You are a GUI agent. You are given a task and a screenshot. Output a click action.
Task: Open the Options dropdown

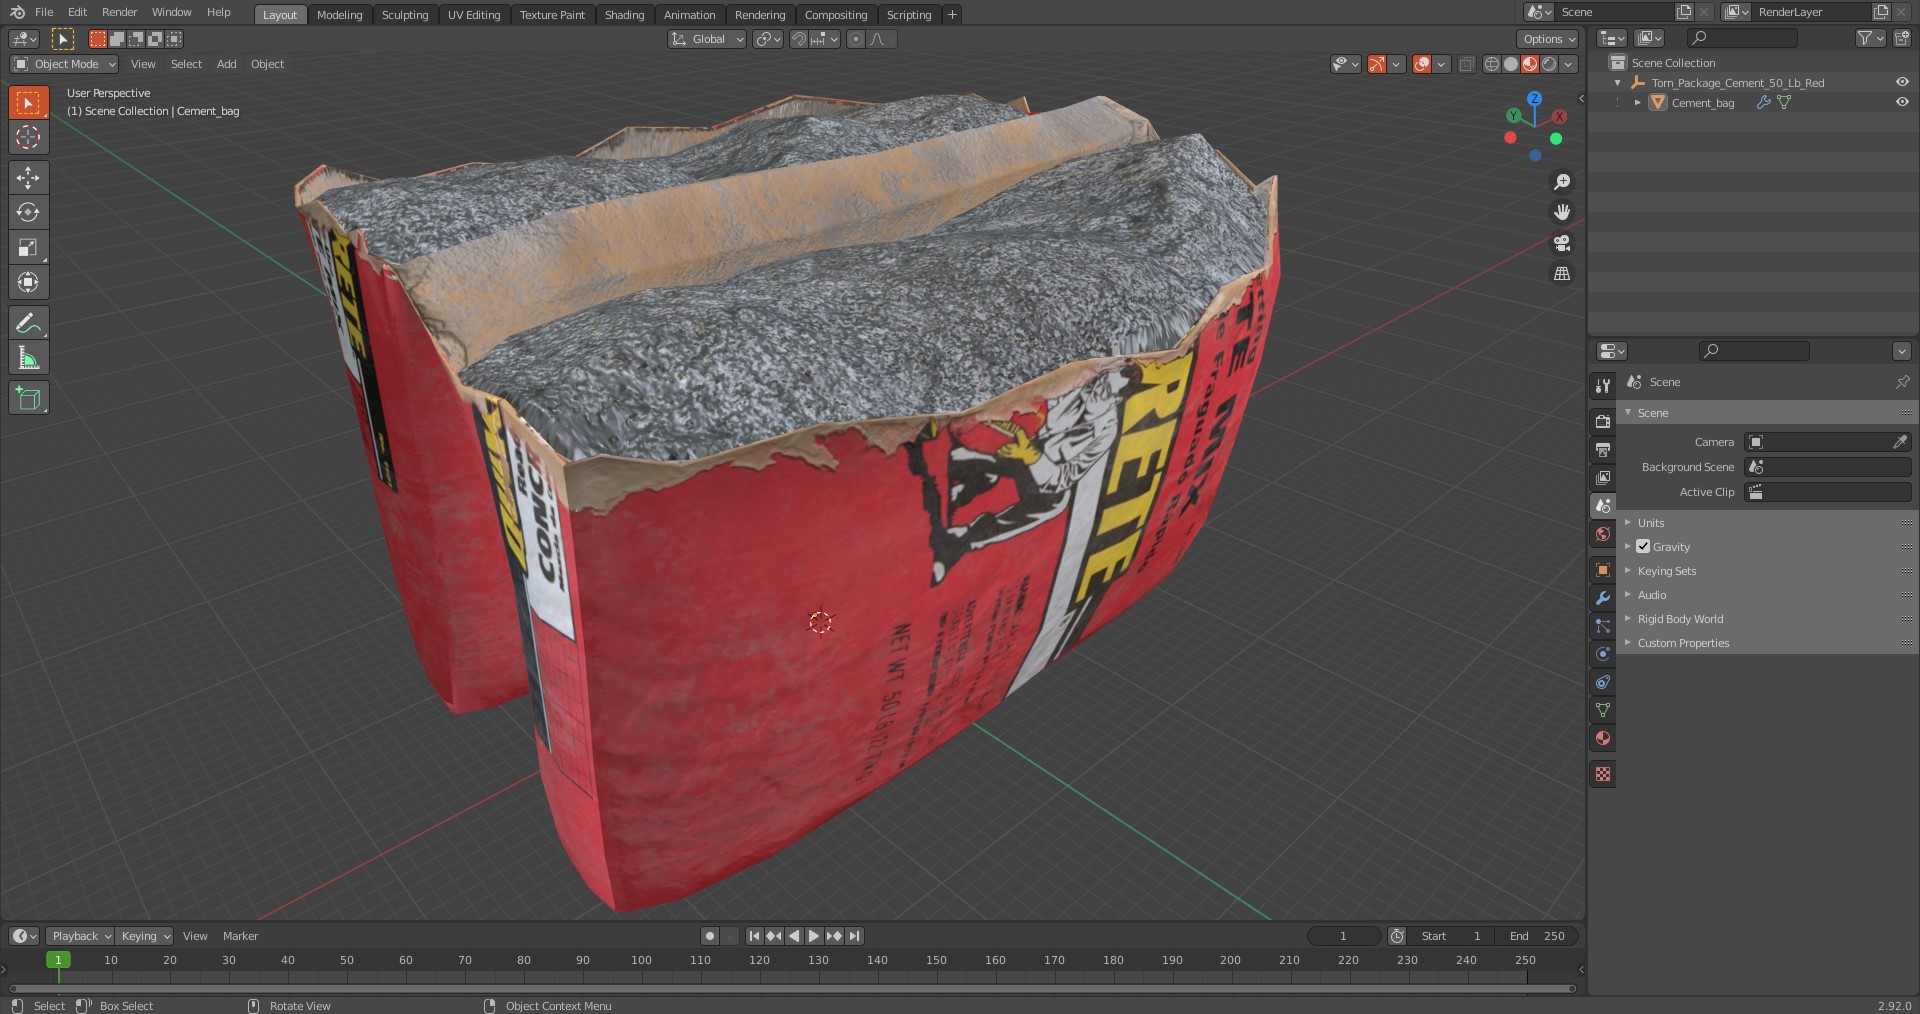(1548, 39)
